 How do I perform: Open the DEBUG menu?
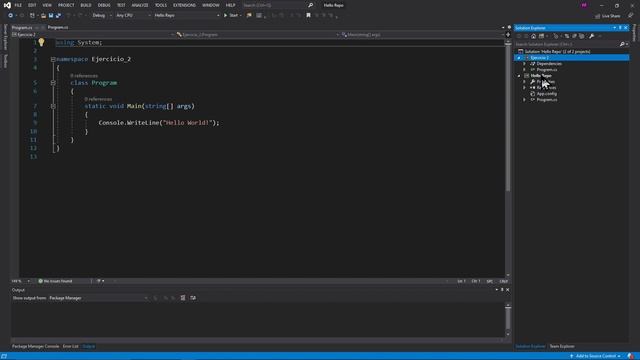click(x=104, y=5)
